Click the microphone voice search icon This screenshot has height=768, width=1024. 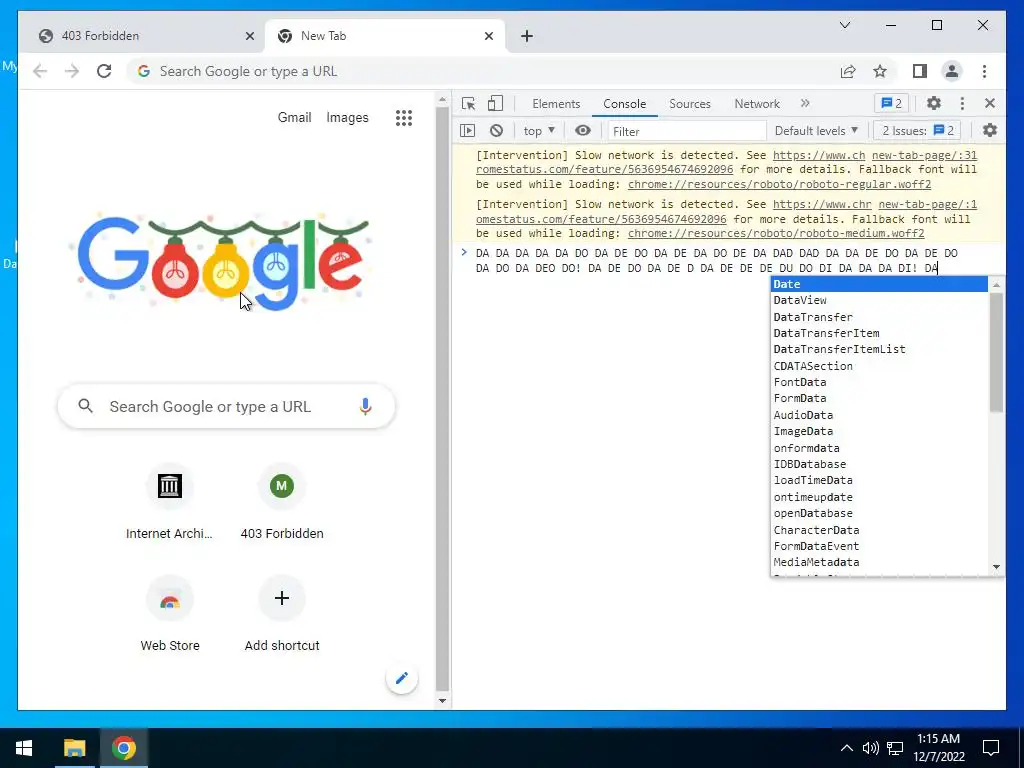[x=366, y=406]
